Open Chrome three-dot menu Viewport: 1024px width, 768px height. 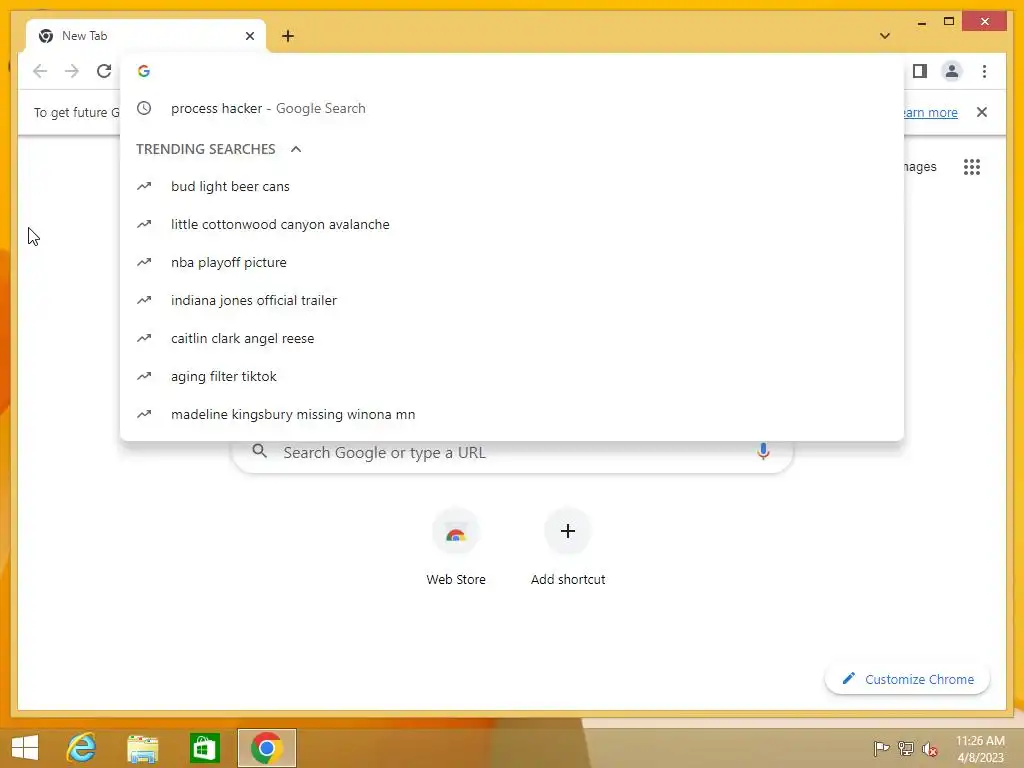(x=984, y=71)
